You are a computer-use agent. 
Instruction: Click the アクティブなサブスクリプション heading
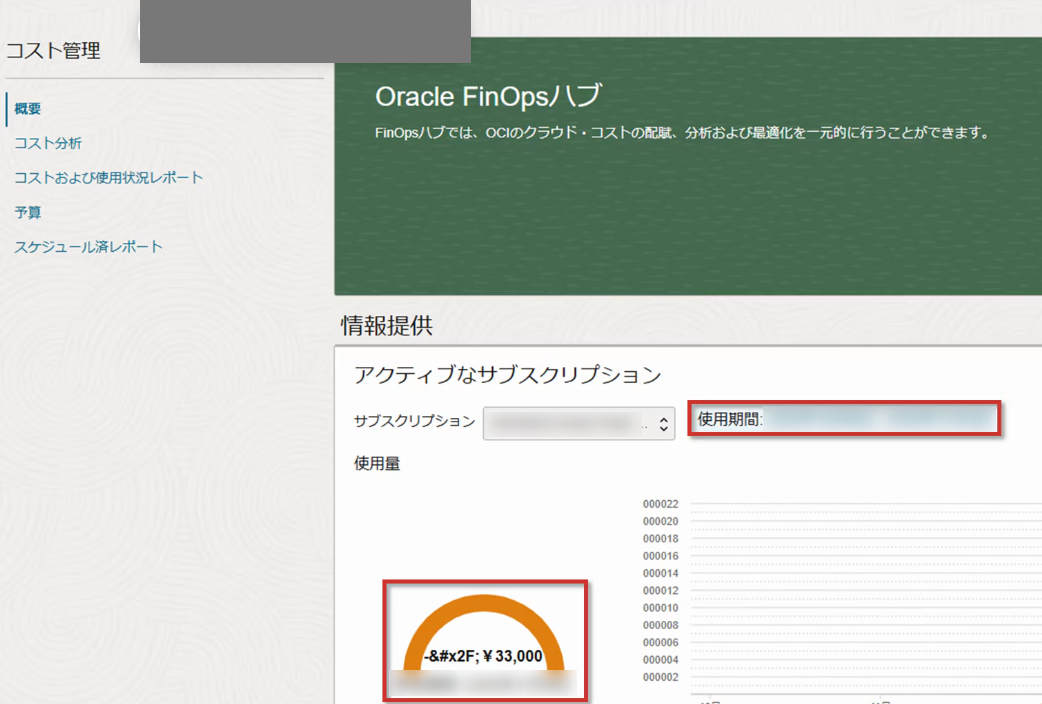pyautogui.click(x=508, y=375)
